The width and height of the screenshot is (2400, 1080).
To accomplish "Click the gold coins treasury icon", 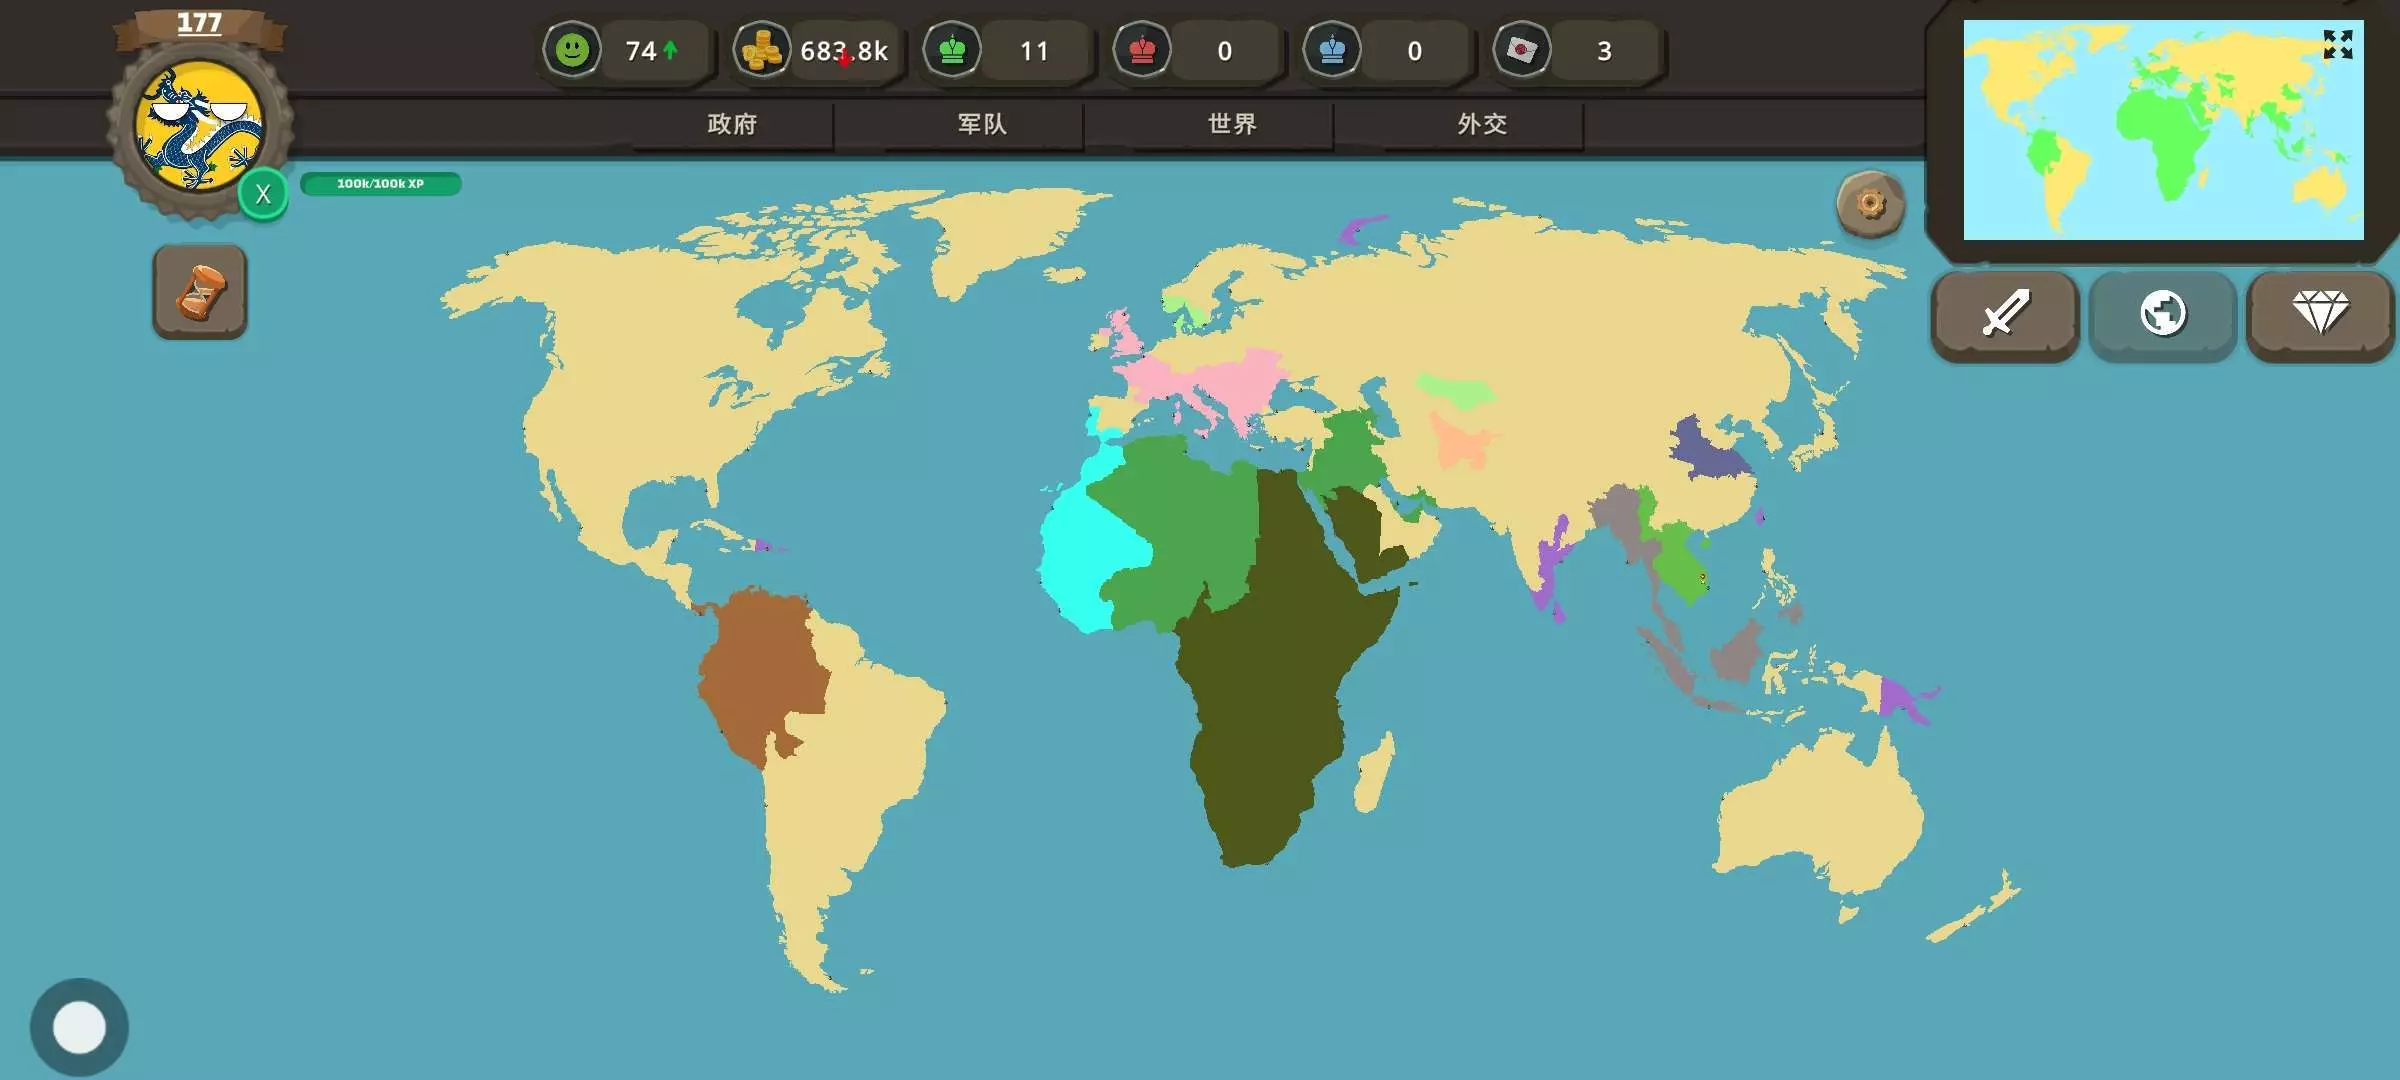I will pyautogui.click(x=762, y=50).
